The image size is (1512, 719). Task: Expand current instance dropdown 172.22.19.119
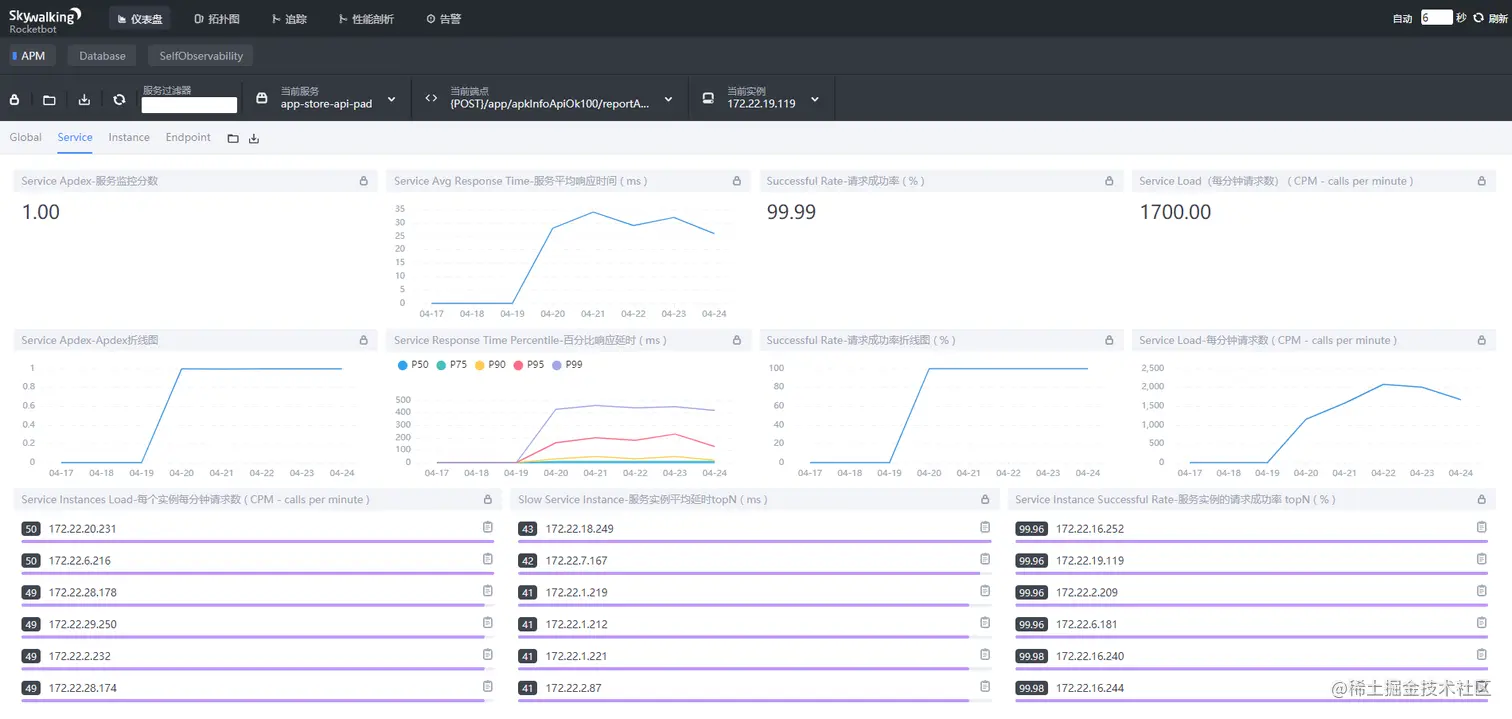815,99
